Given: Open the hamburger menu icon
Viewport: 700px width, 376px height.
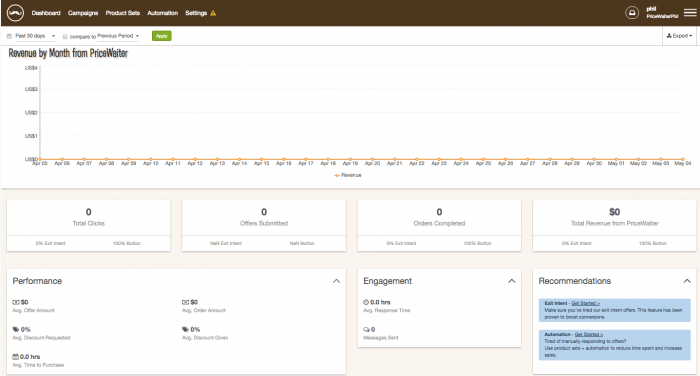Looking at the screenshot, I should coord(690,13).
